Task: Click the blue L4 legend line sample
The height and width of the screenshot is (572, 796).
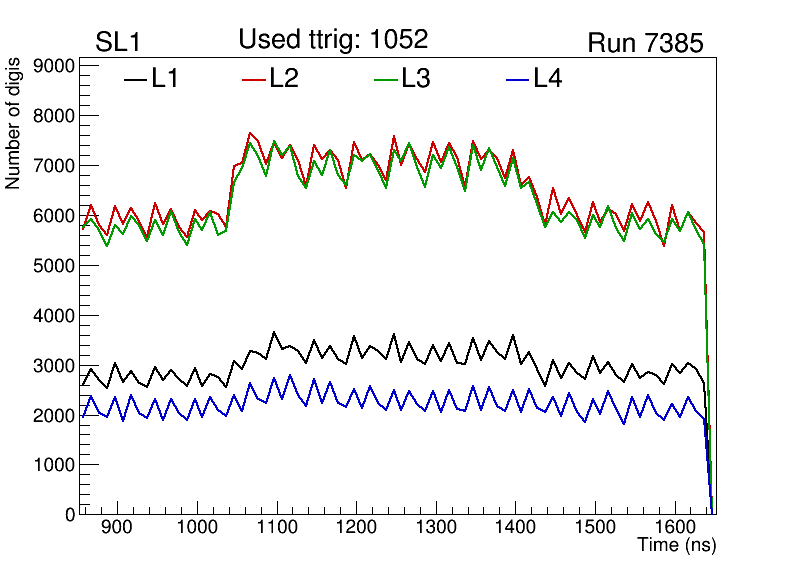Action: [518, 80]
